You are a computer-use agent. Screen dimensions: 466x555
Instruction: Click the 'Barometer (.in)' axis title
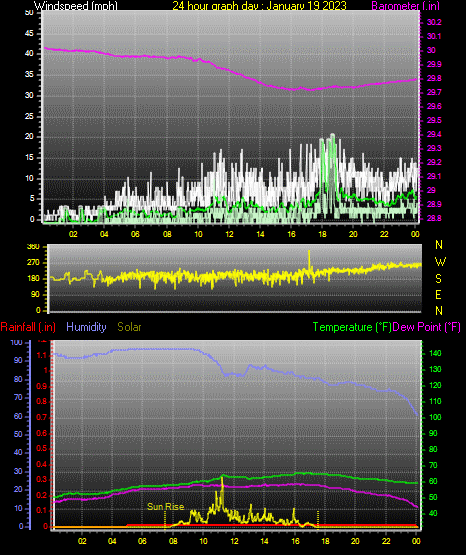pos(405,5)
